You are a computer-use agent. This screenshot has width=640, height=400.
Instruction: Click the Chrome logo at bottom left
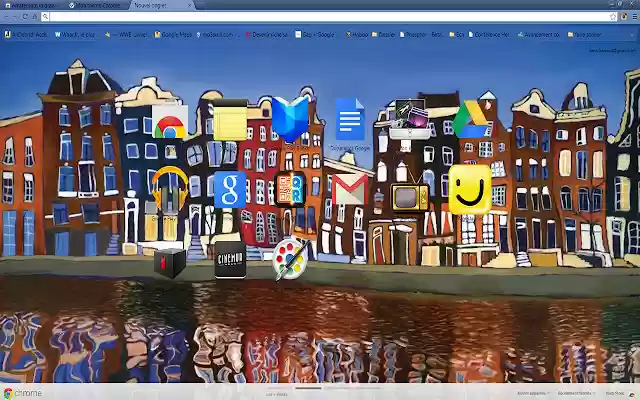tap(23, 393)
